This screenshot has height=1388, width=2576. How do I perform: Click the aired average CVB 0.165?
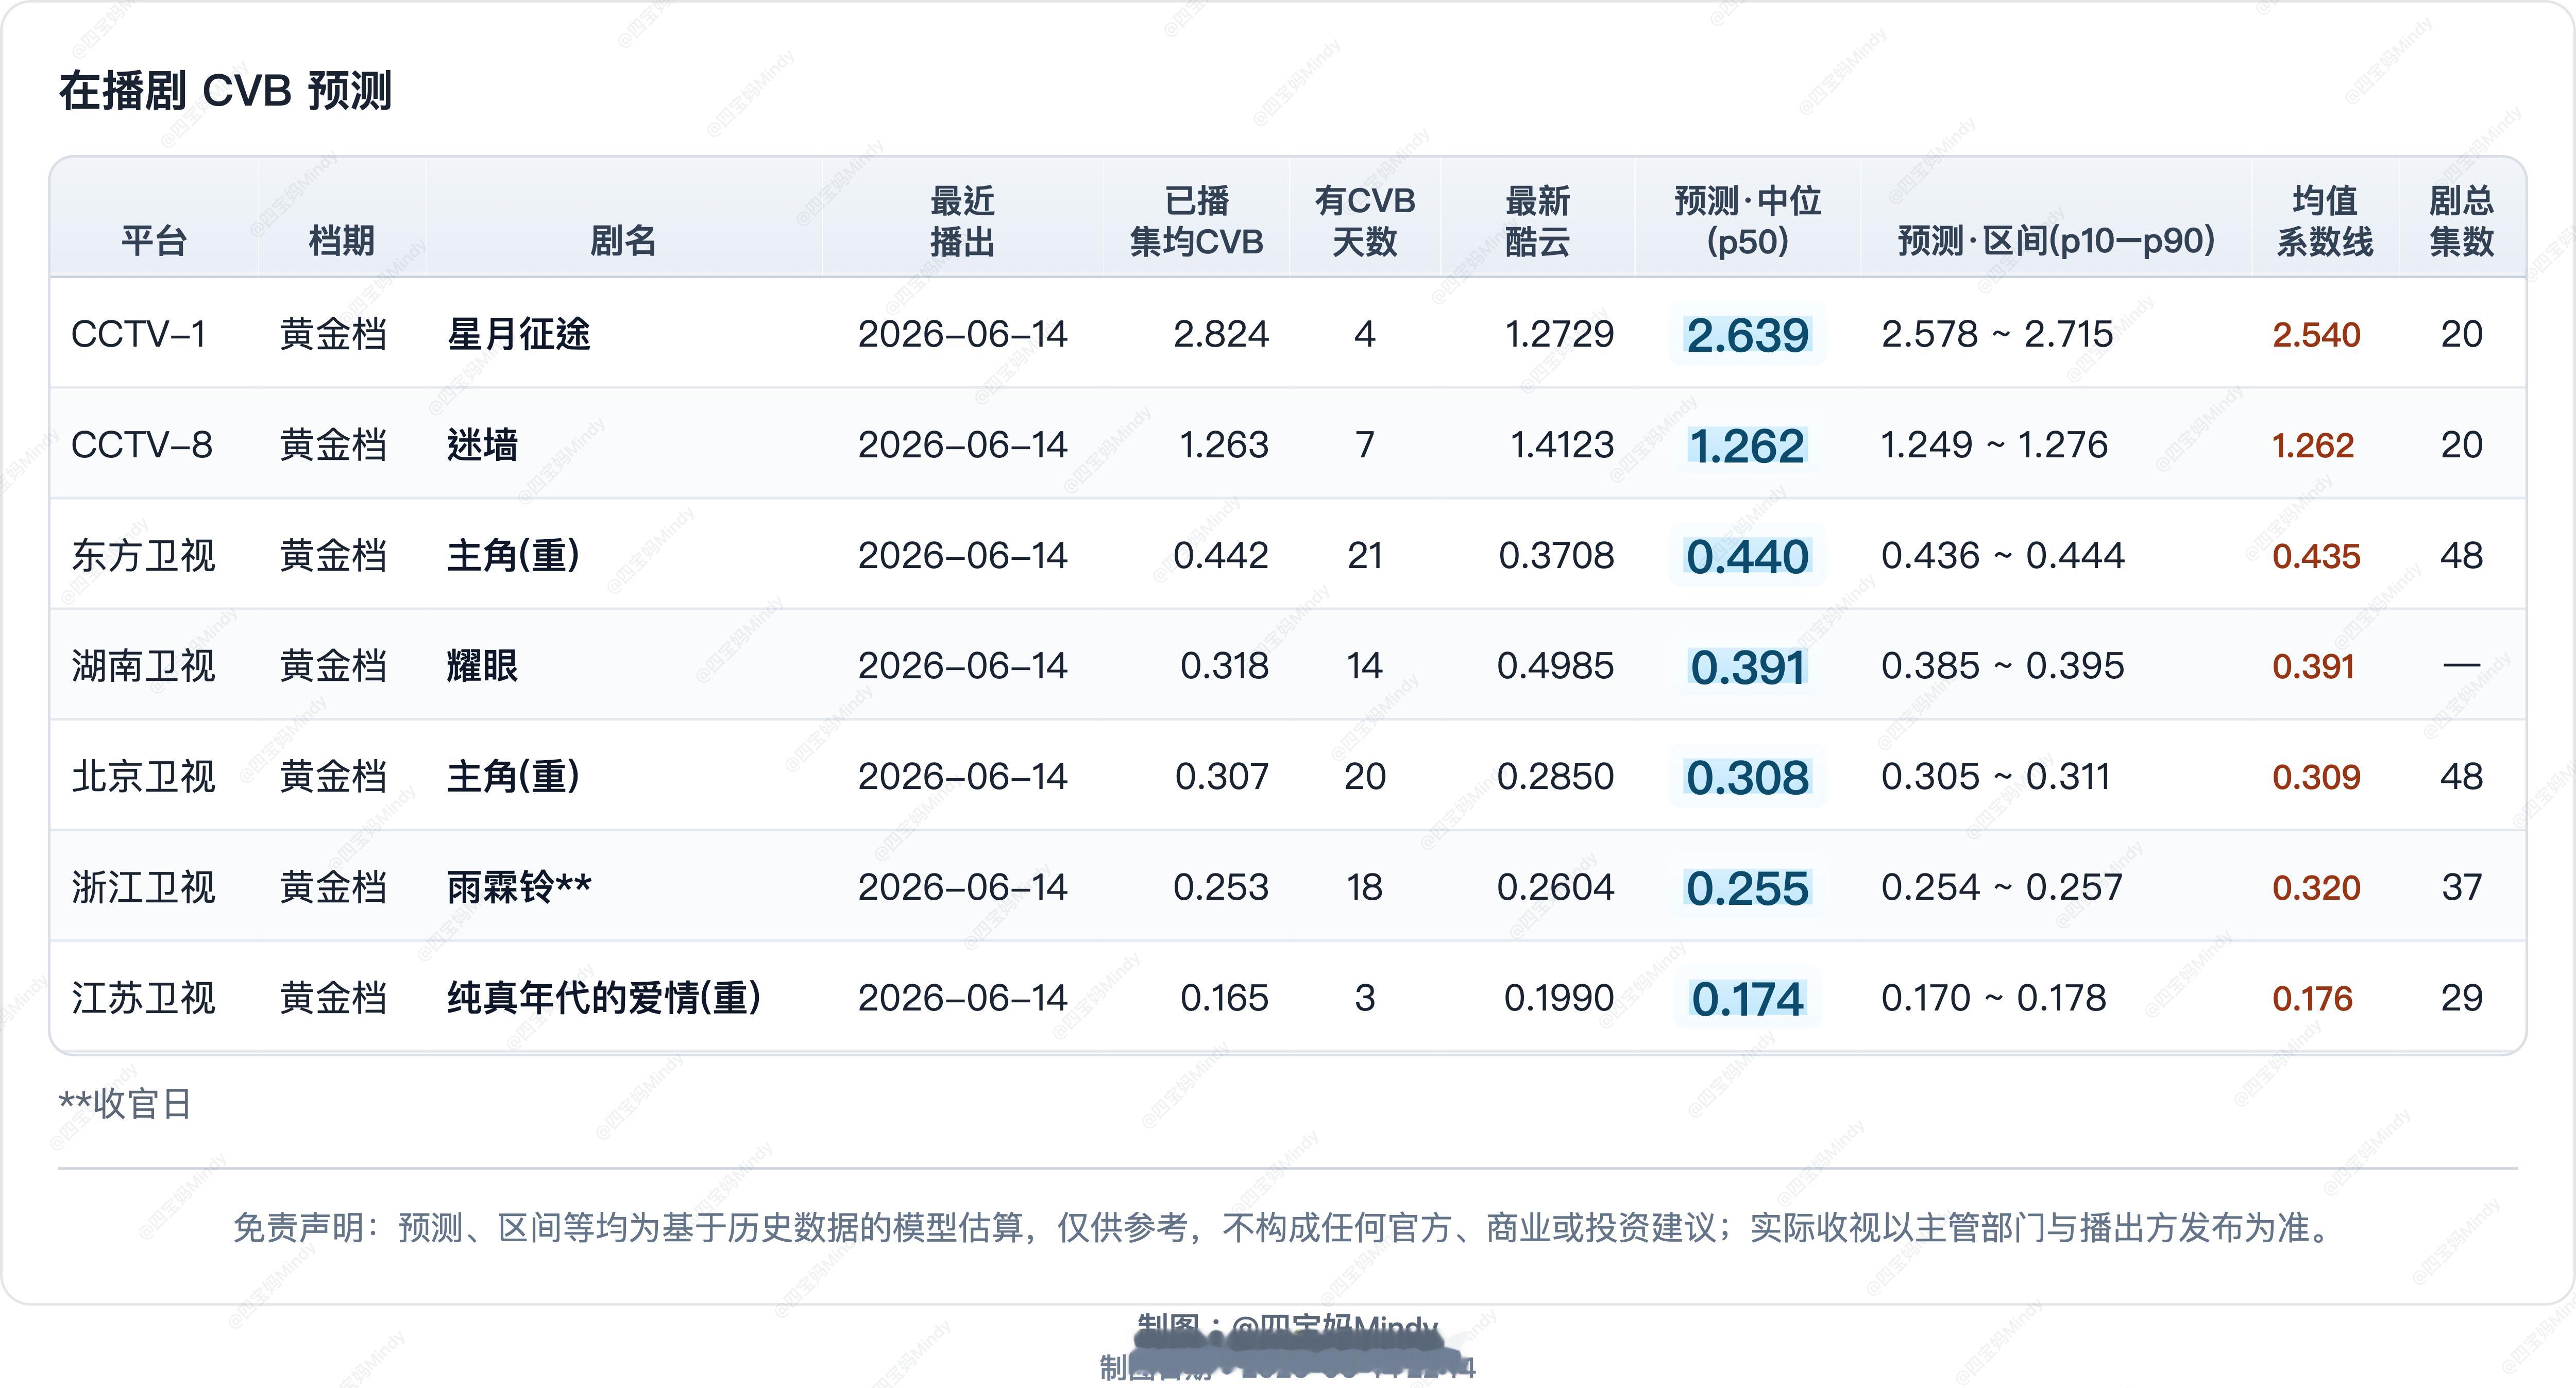click(x=1224, y=998)
